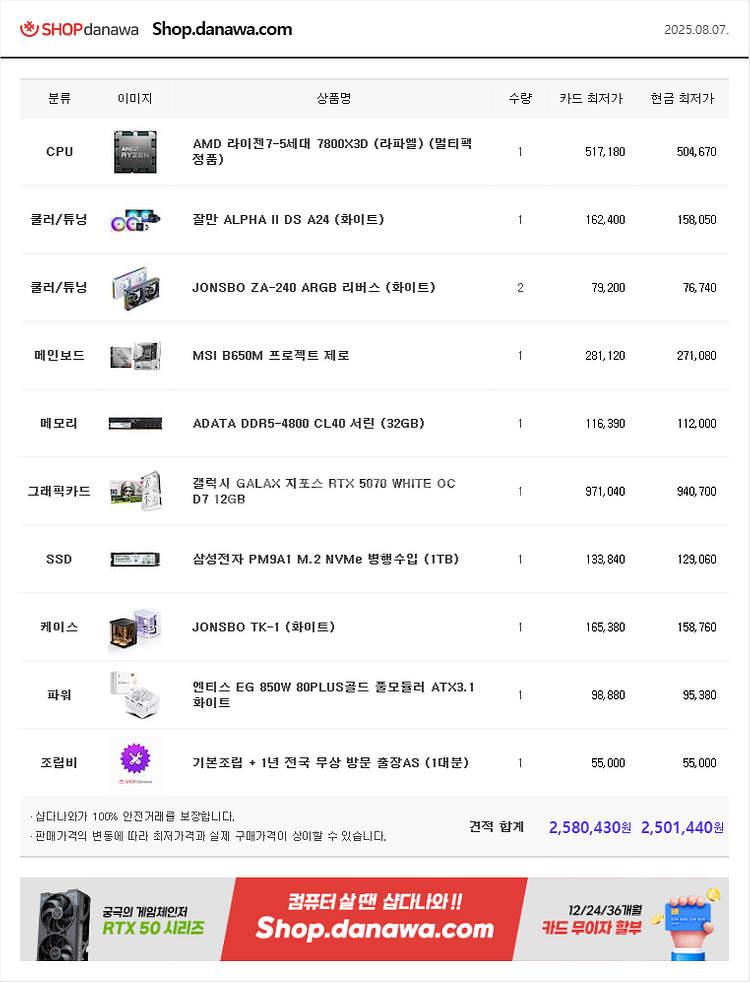750x983 pixels.
Task: Select the ADATA DDR5 memory image
Action: pos(135,424)
